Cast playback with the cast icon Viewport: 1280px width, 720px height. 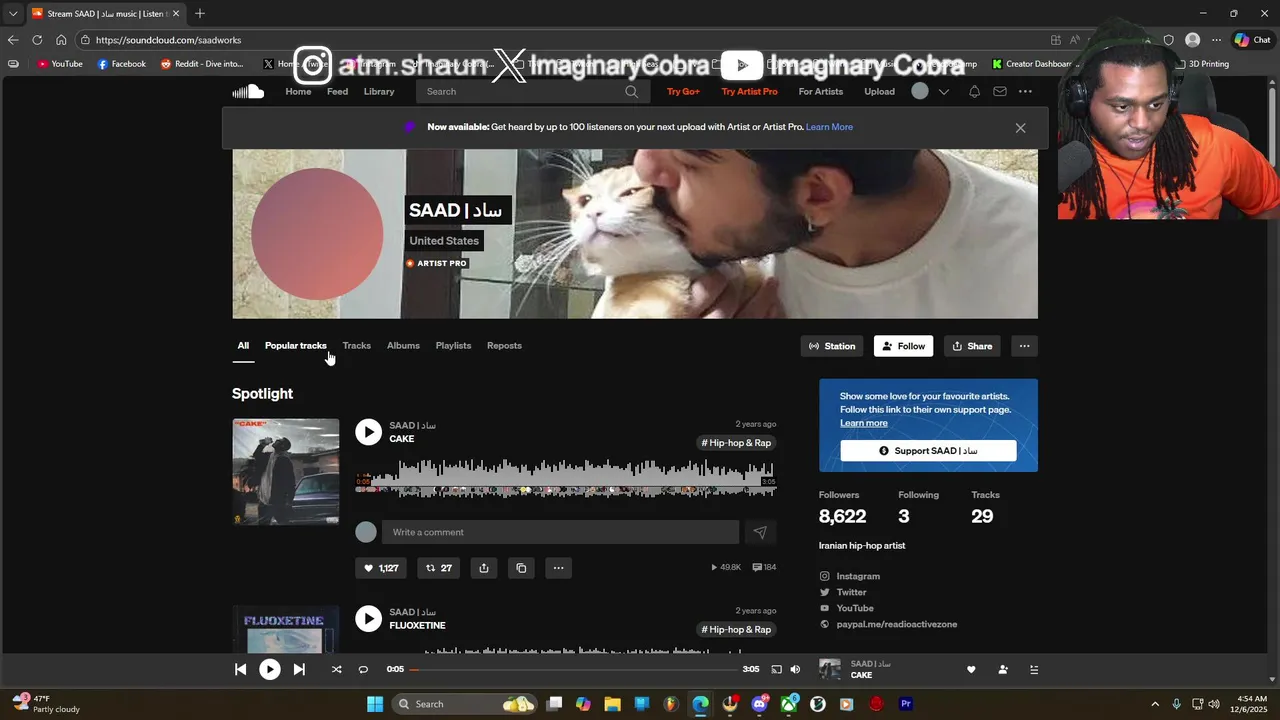pos(776,670)
